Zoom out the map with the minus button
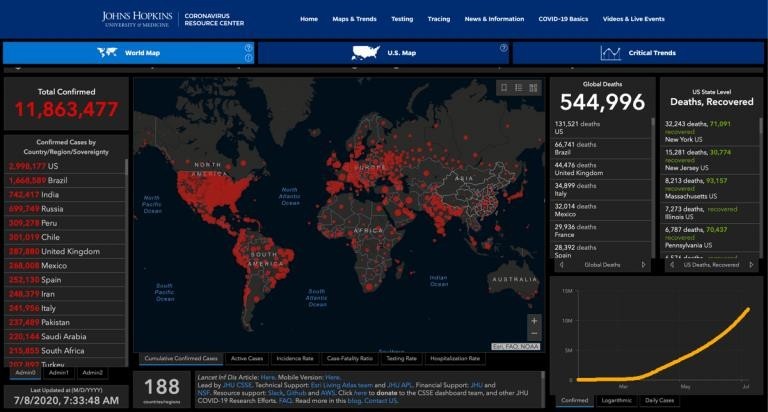Screen dimensions: 768x412 (534, 334)
